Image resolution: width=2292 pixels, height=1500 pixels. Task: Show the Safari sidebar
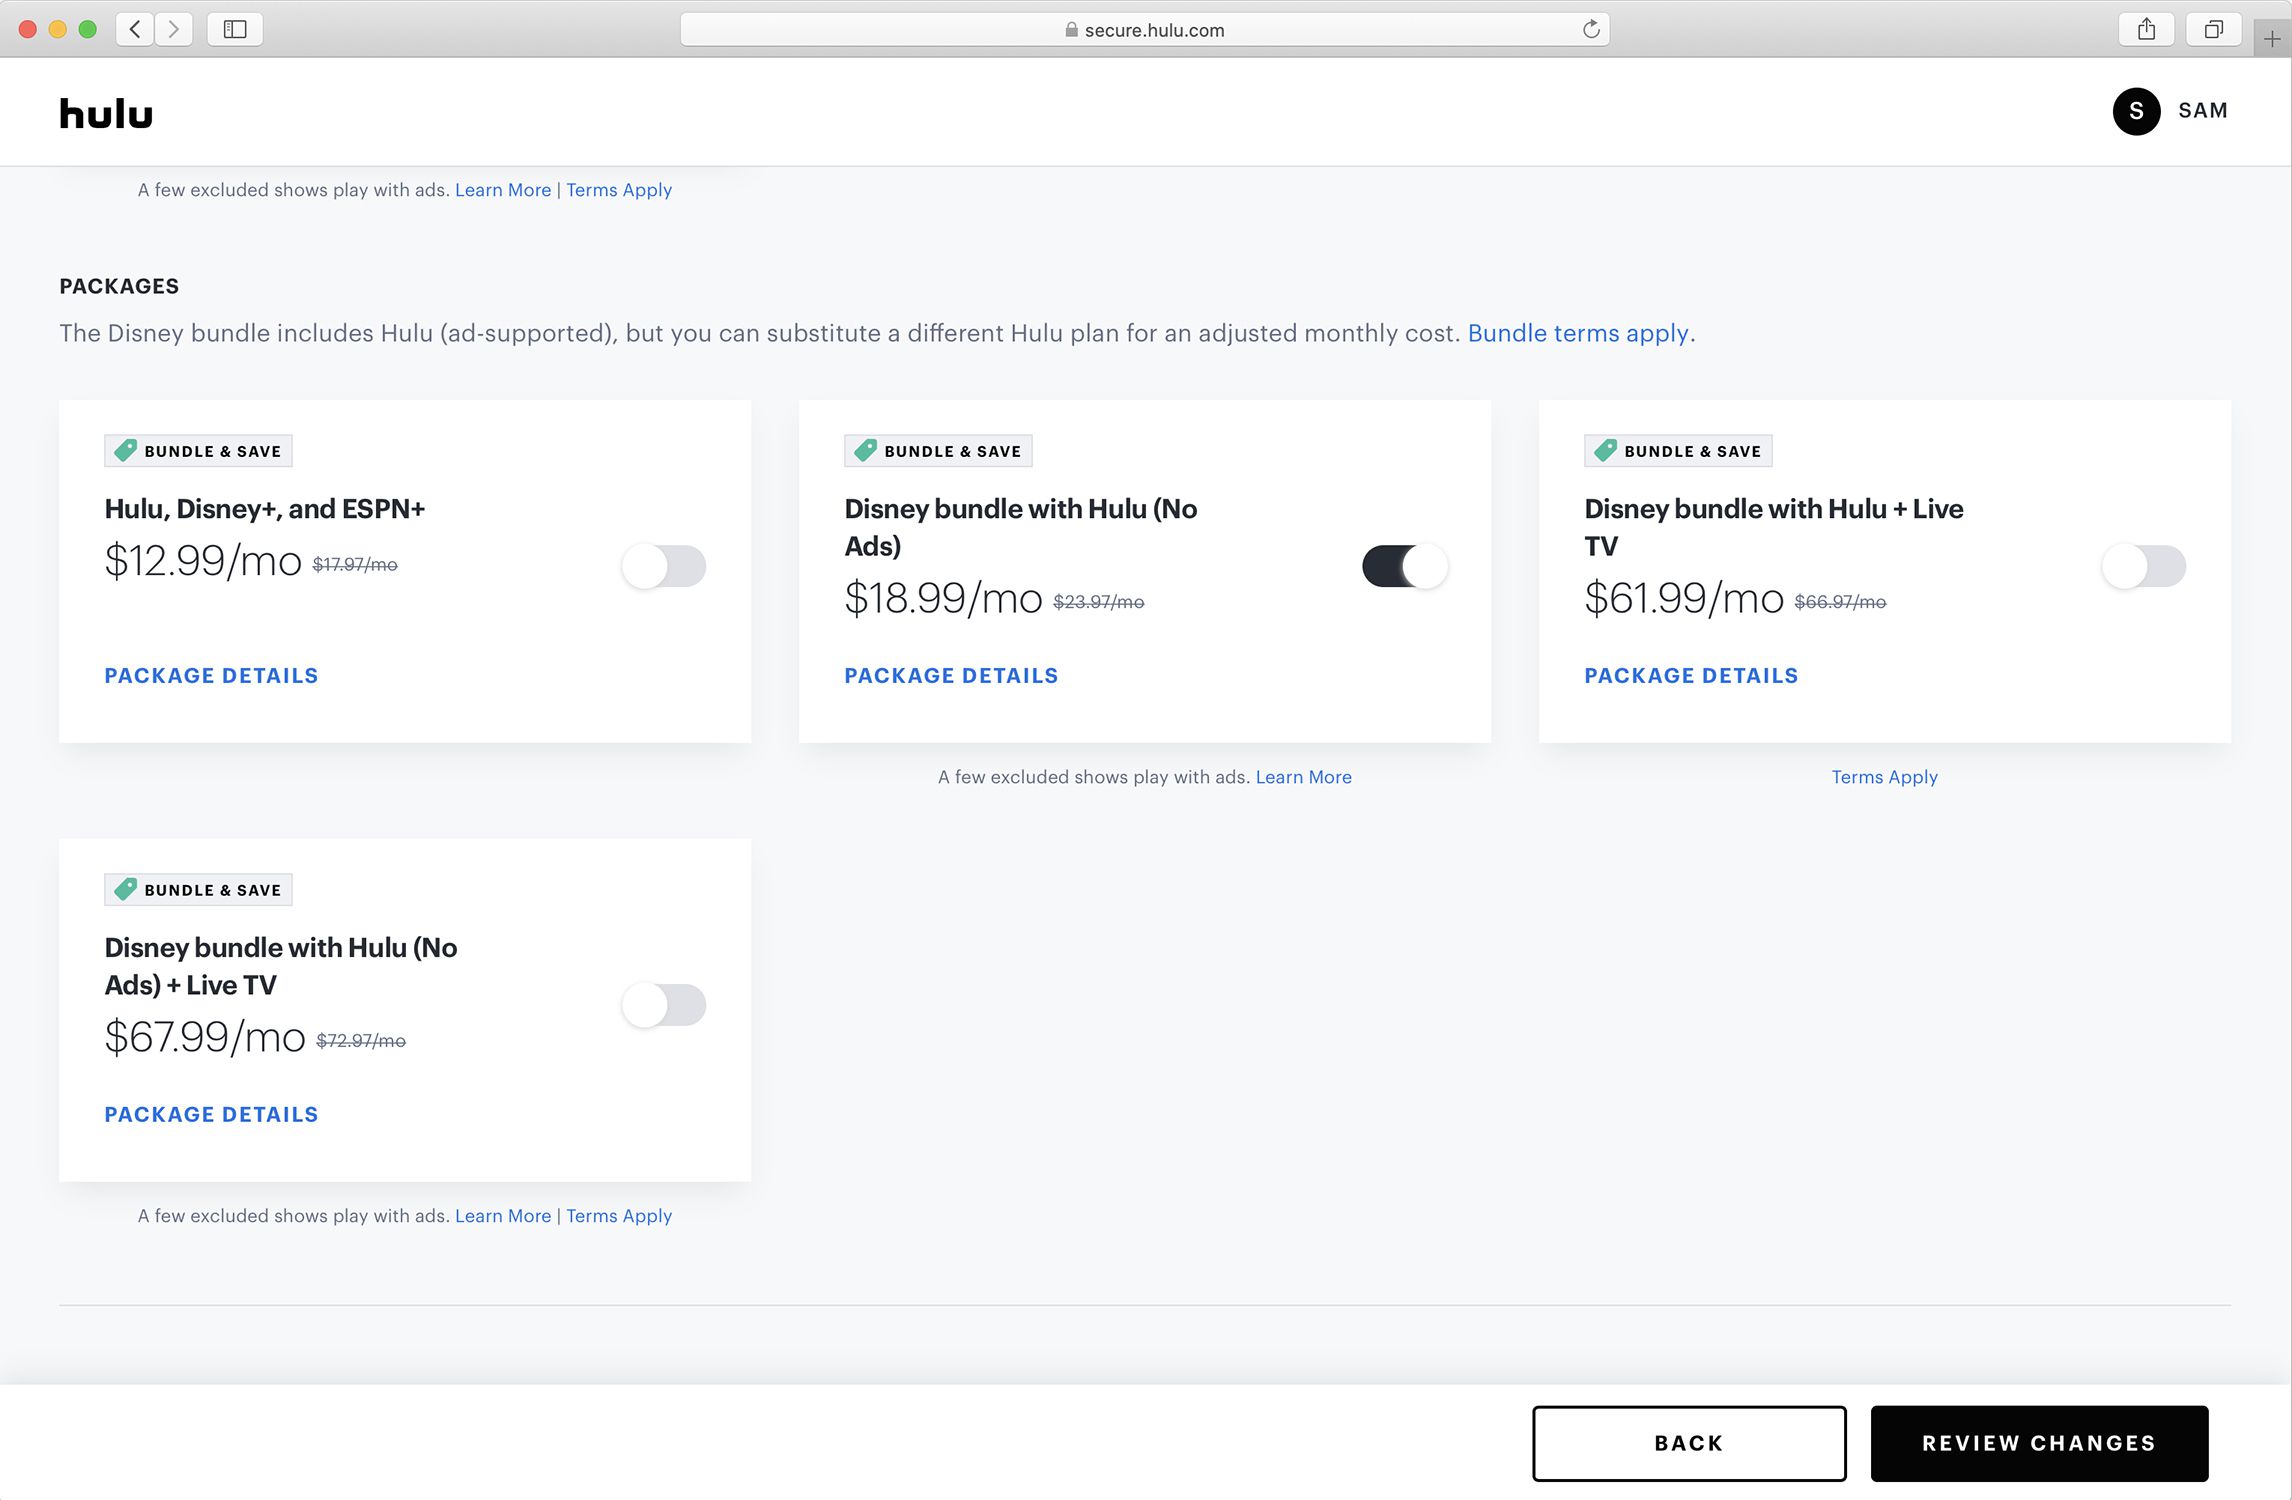click(x=235, y=29)
